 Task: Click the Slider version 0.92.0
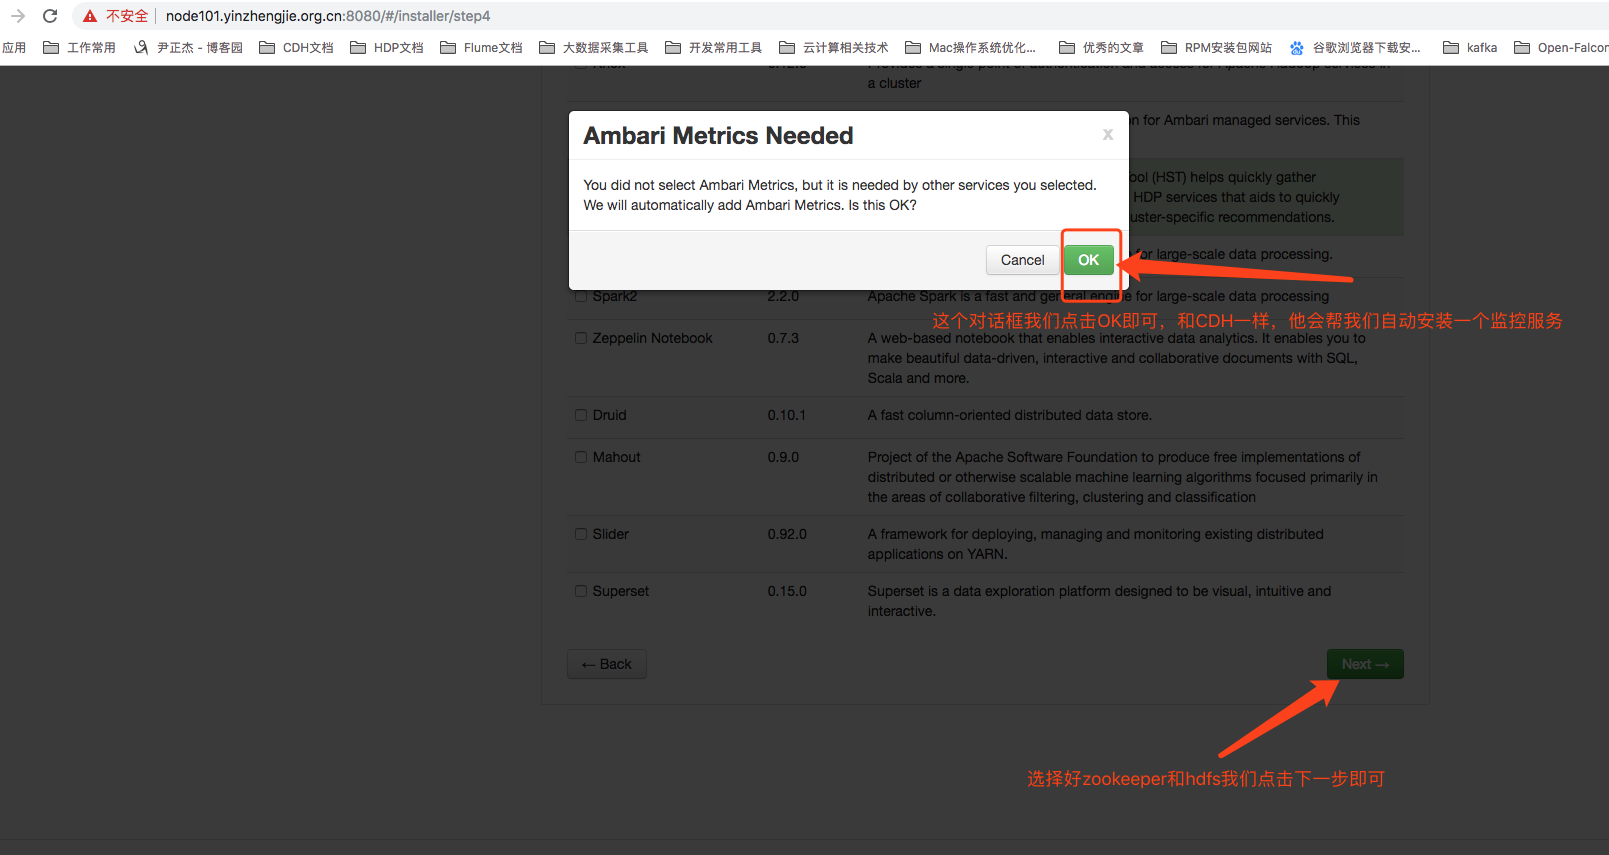pos(787,534)
